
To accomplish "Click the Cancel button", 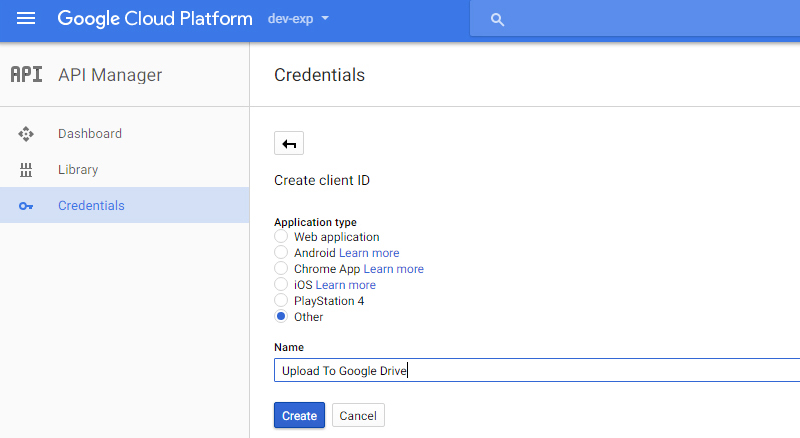I will [358, 416].
